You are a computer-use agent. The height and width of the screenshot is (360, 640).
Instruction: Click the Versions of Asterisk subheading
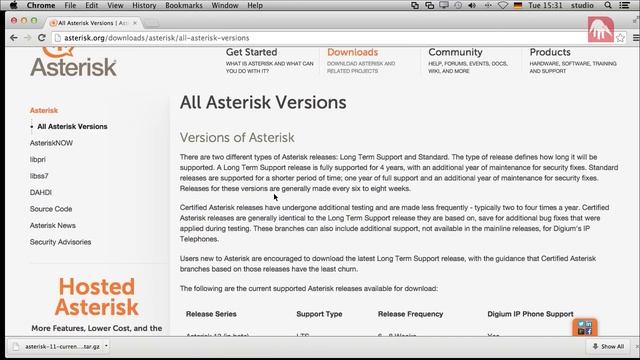[x=237, y=138]
